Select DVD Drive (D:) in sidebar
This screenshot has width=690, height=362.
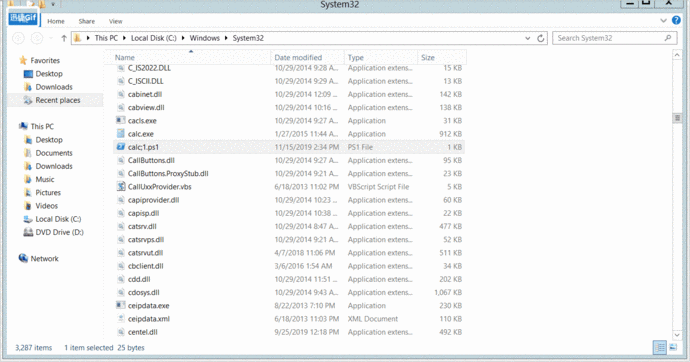click(59, 232)
